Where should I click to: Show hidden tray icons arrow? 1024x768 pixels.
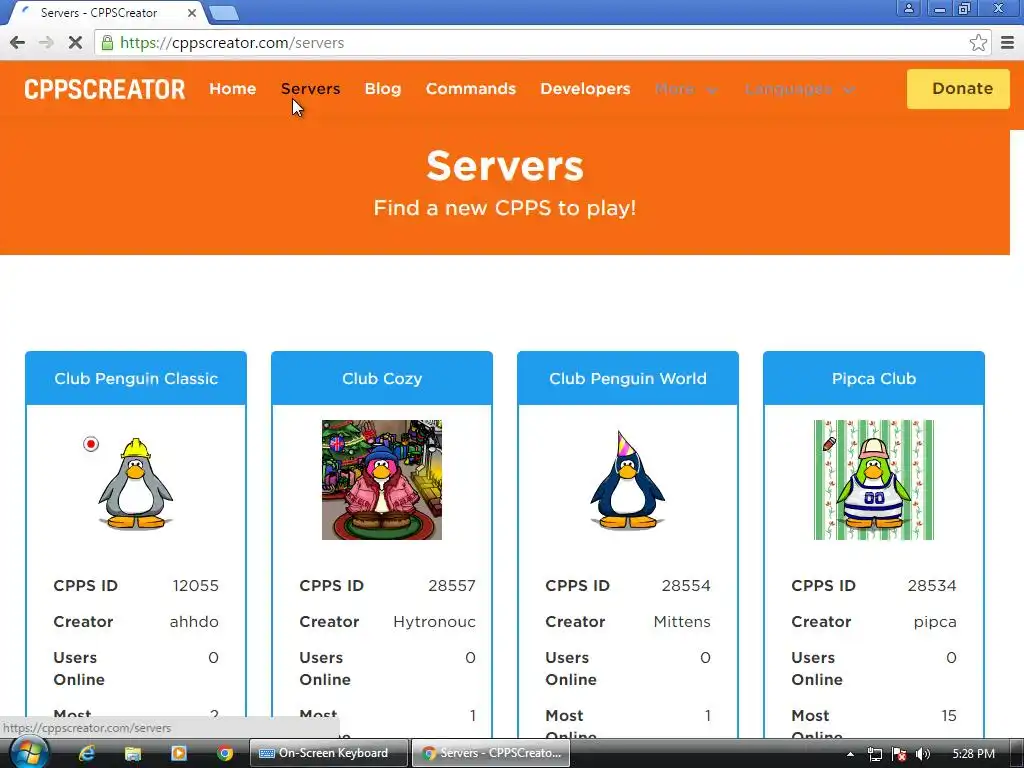850,754
